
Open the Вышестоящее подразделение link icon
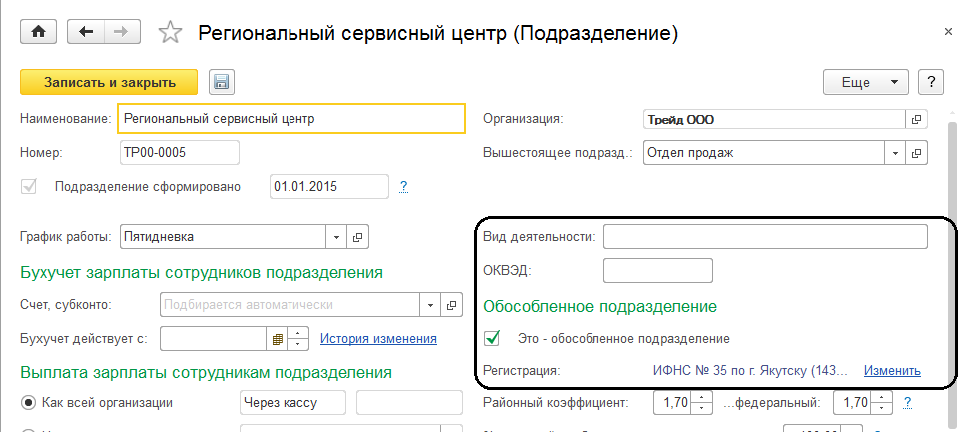point(915,154)
